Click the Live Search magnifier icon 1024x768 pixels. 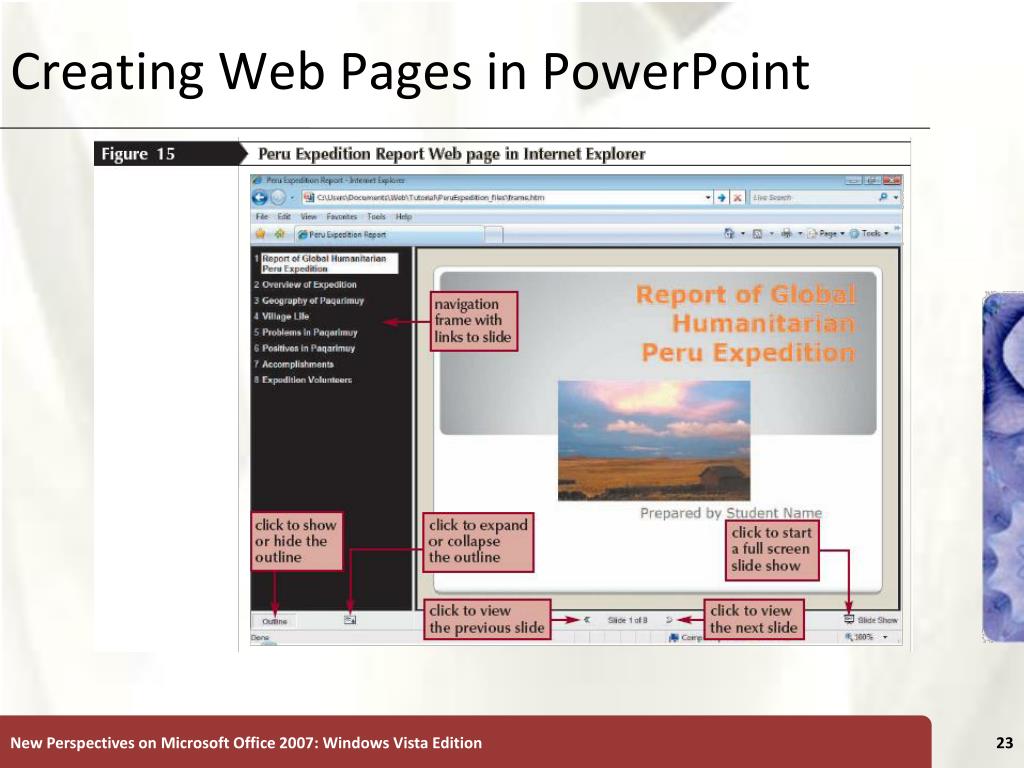click(x=884, y=197)
